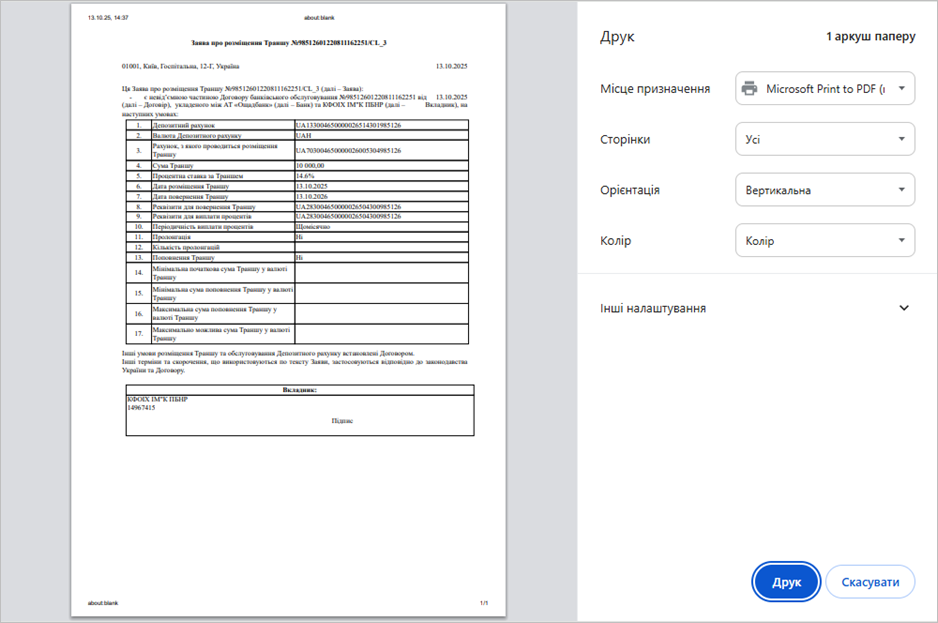Open the Місце призначення destination dropdown
The width and height of the screenshot is (938, 623).
tap(825, 88)
